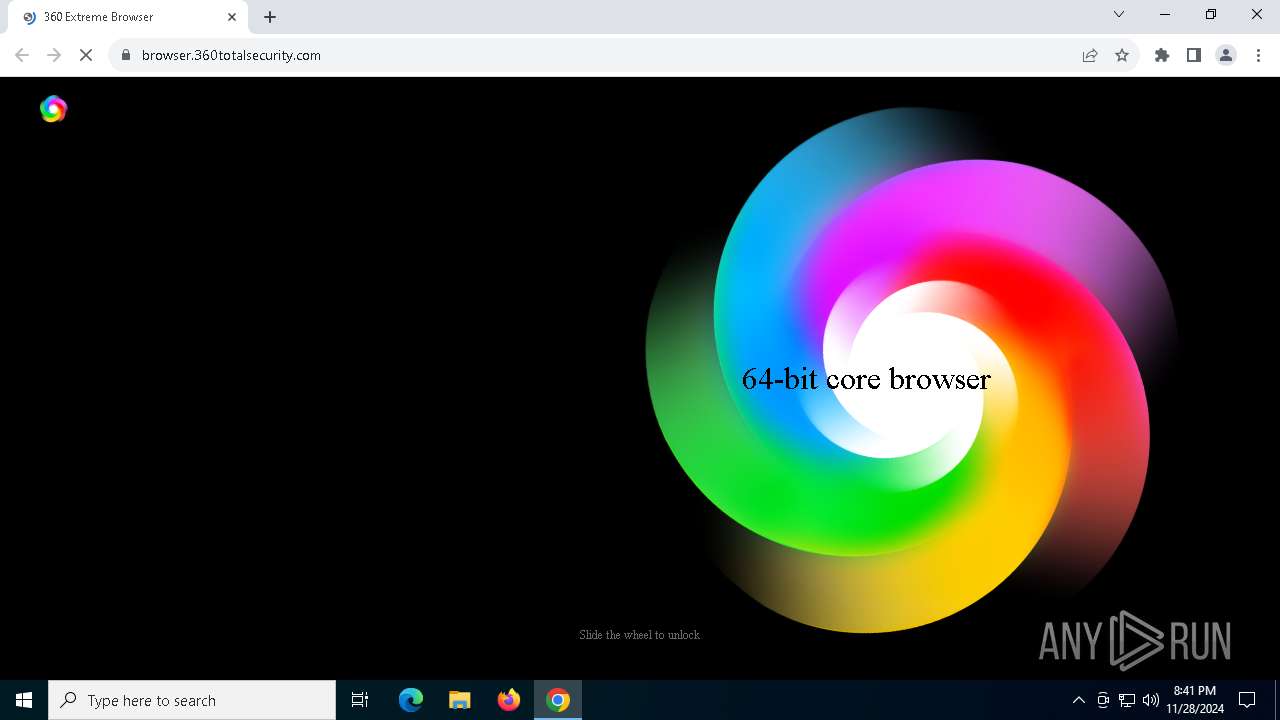Screen dimensions: 1280x720
Task: Open the Chrome profile avatar
Action: [x=1226, y=55]
